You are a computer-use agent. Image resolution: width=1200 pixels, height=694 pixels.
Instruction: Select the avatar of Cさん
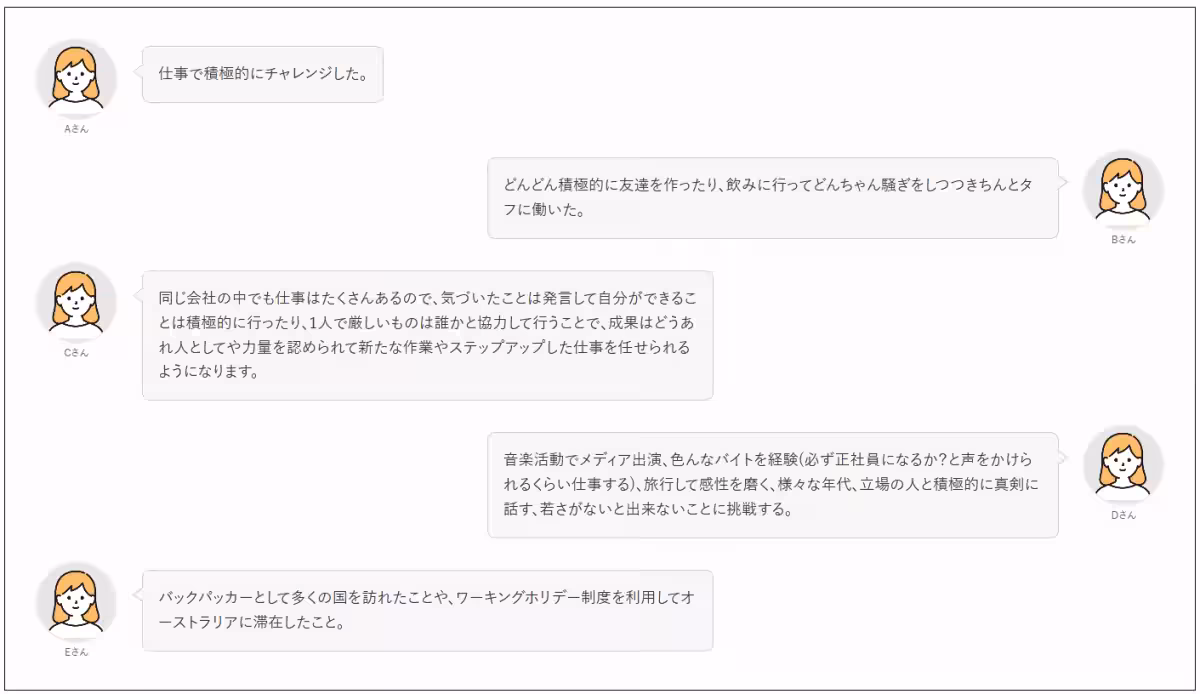(76, 302)
